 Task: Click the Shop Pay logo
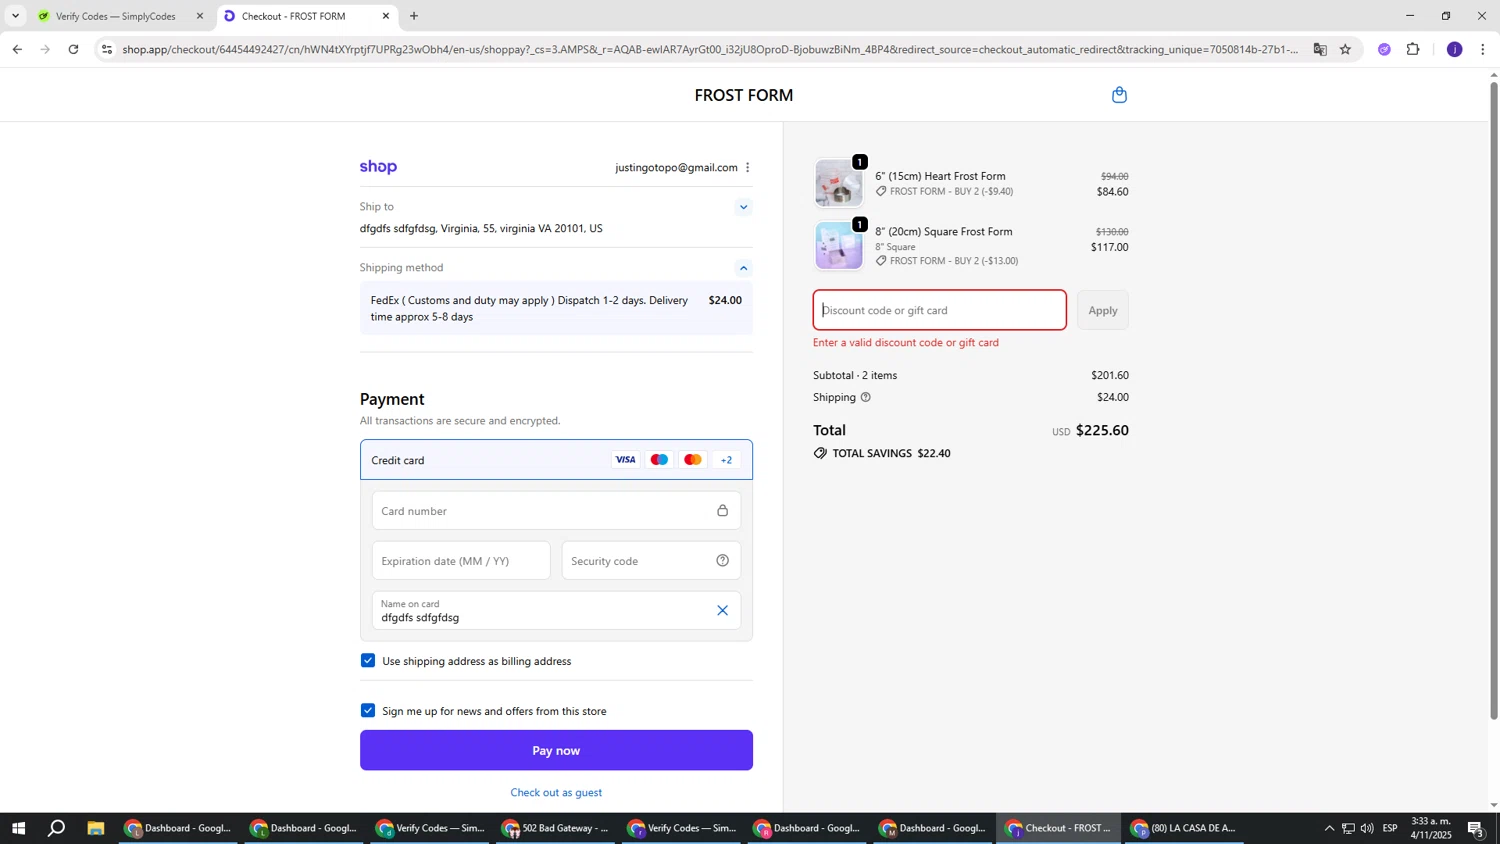click(x=378, y=167)
